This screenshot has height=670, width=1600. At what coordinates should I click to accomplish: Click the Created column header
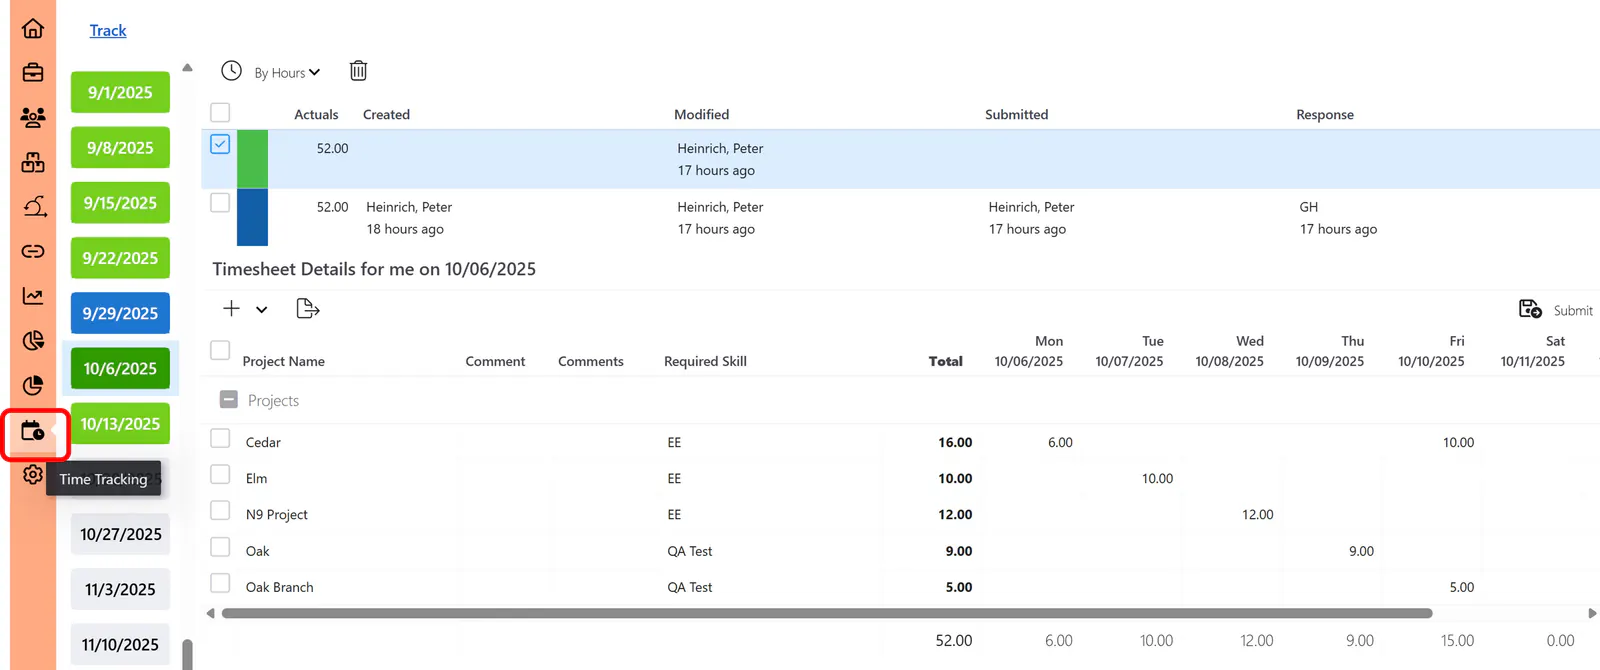tap(386, 114)
